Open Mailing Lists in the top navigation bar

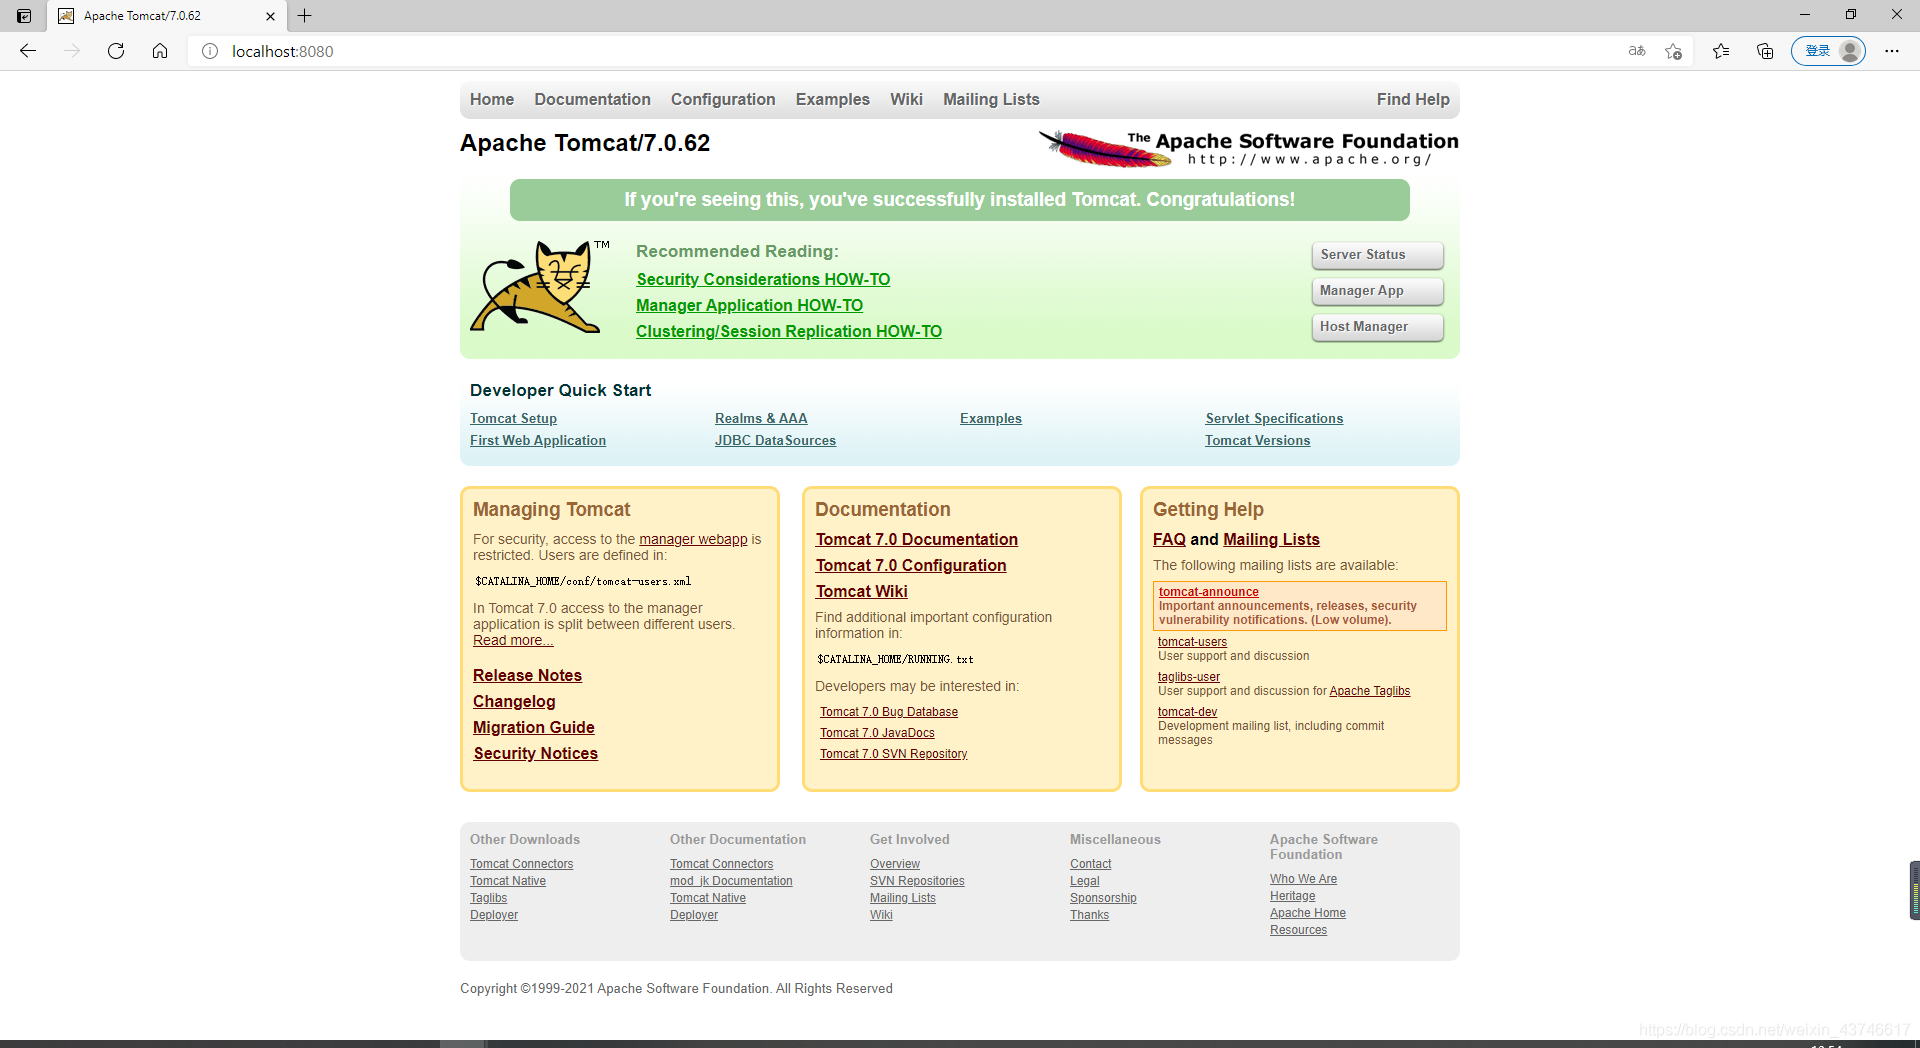991,99
